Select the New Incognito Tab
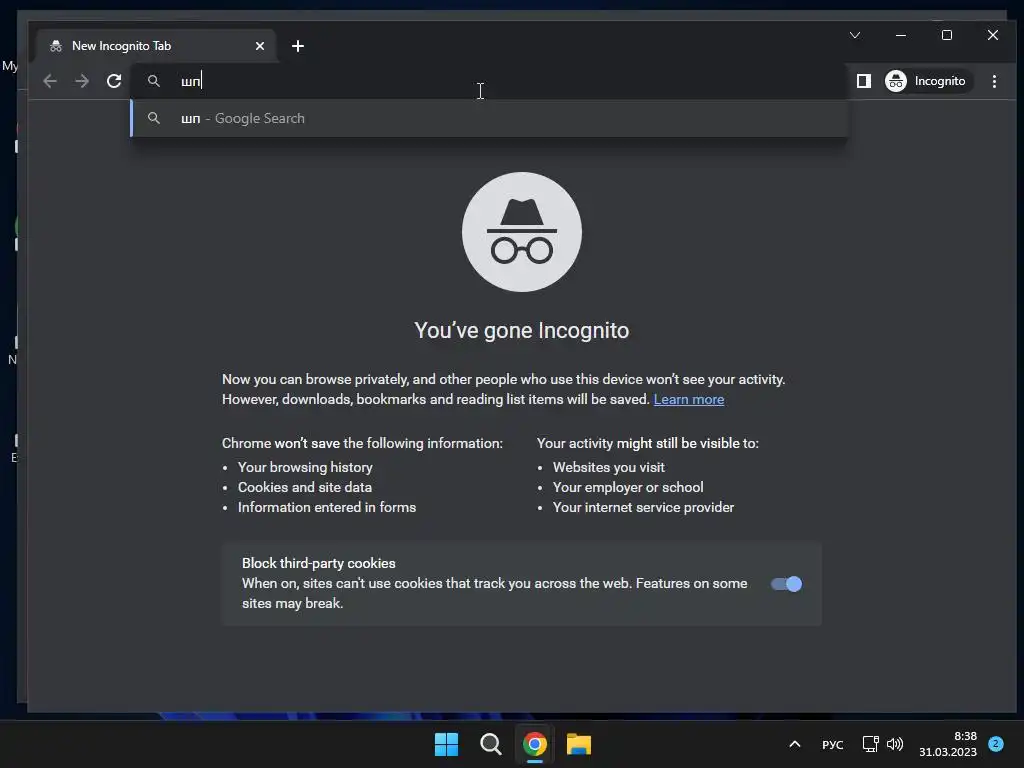1024x768 pixels. coord(157,46)
